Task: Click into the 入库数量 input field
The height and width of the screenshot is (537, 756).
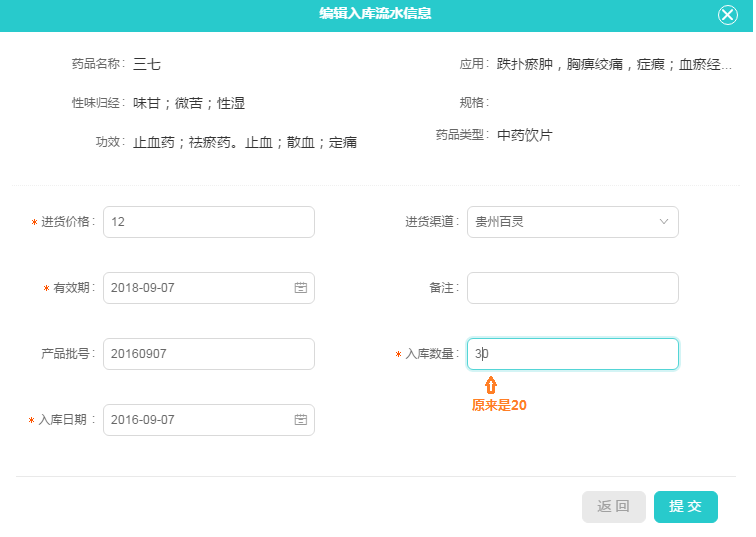Action: (x=572, y=354)
